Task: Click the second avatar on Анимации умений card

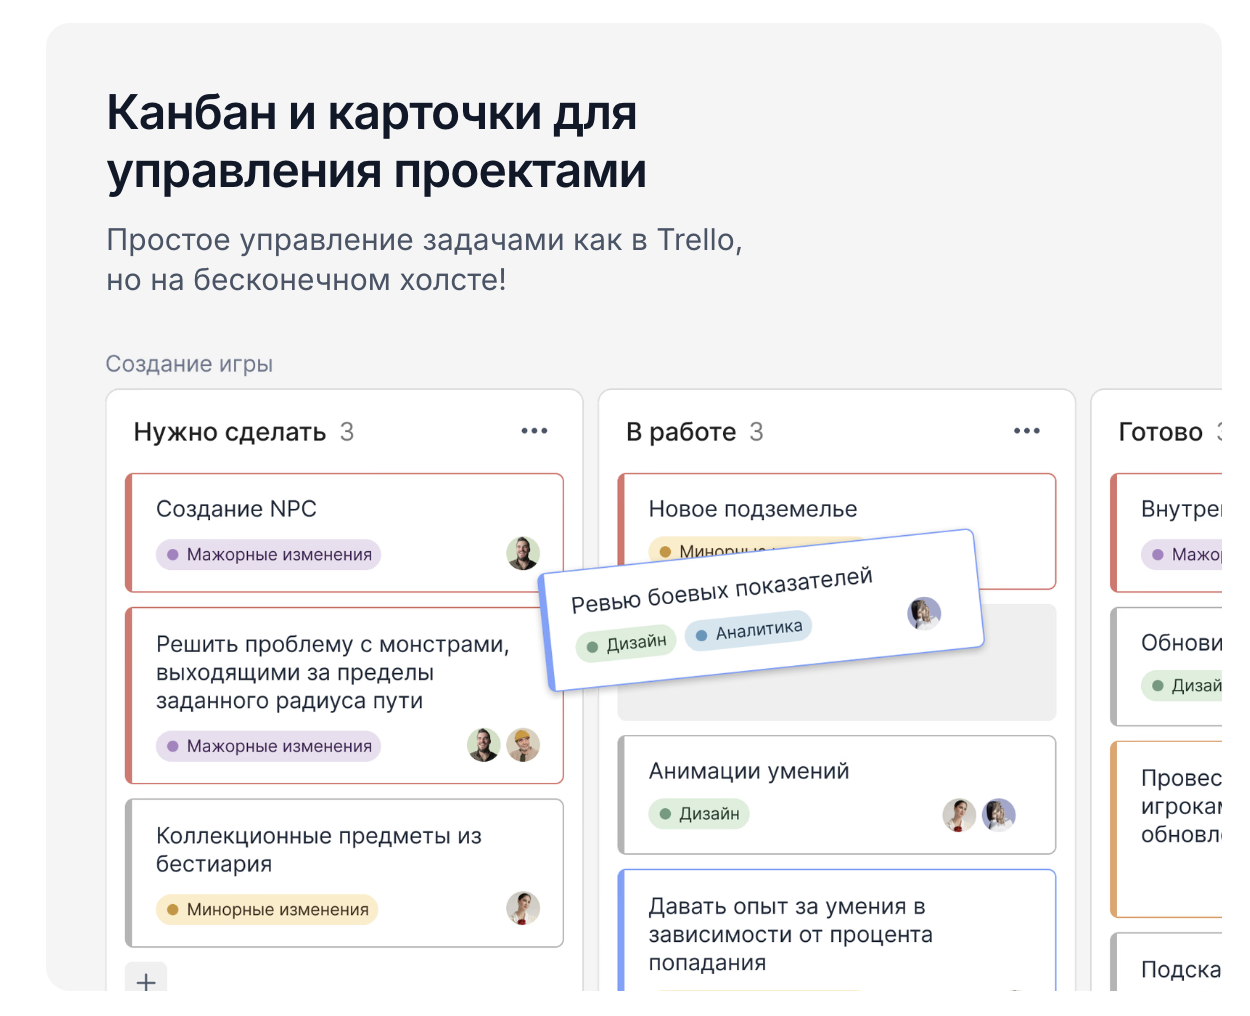Action: [999, 815]
